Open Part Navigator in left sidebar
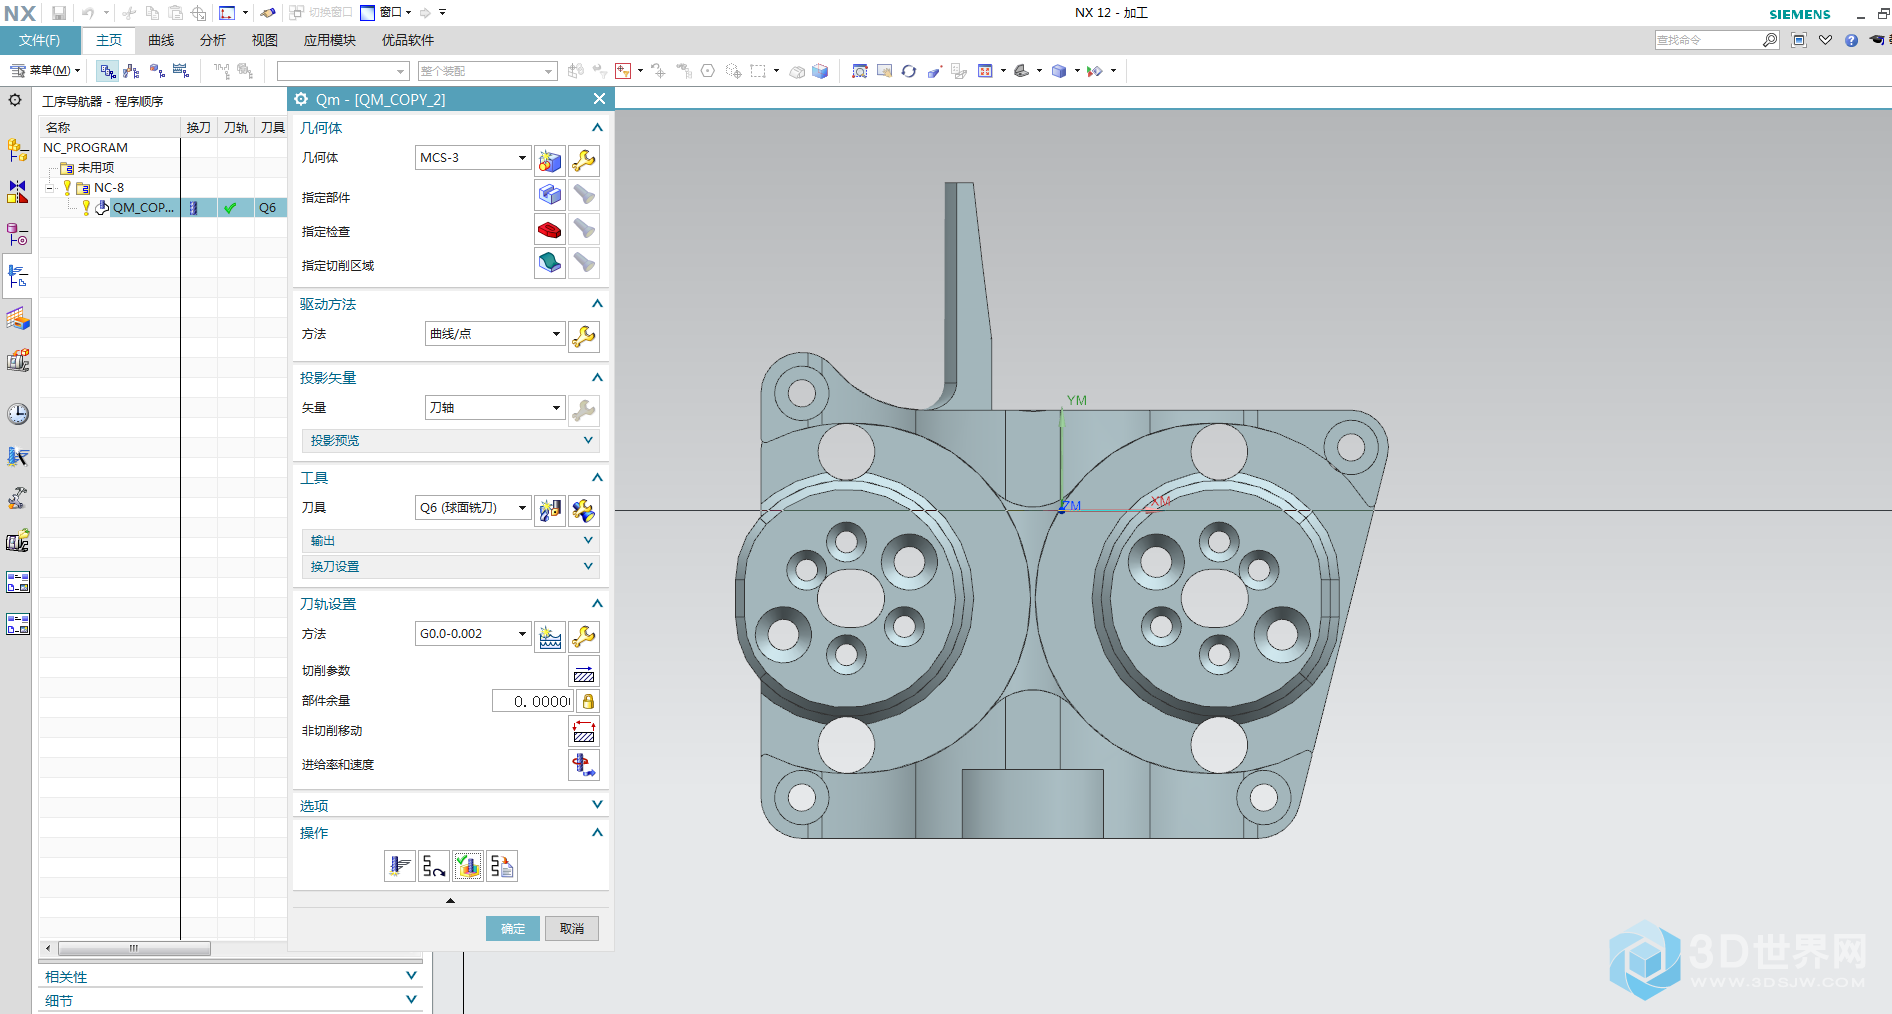The height and width of the screenshot is (1014, 1892). pyautogui.click(x=18, y=234)
